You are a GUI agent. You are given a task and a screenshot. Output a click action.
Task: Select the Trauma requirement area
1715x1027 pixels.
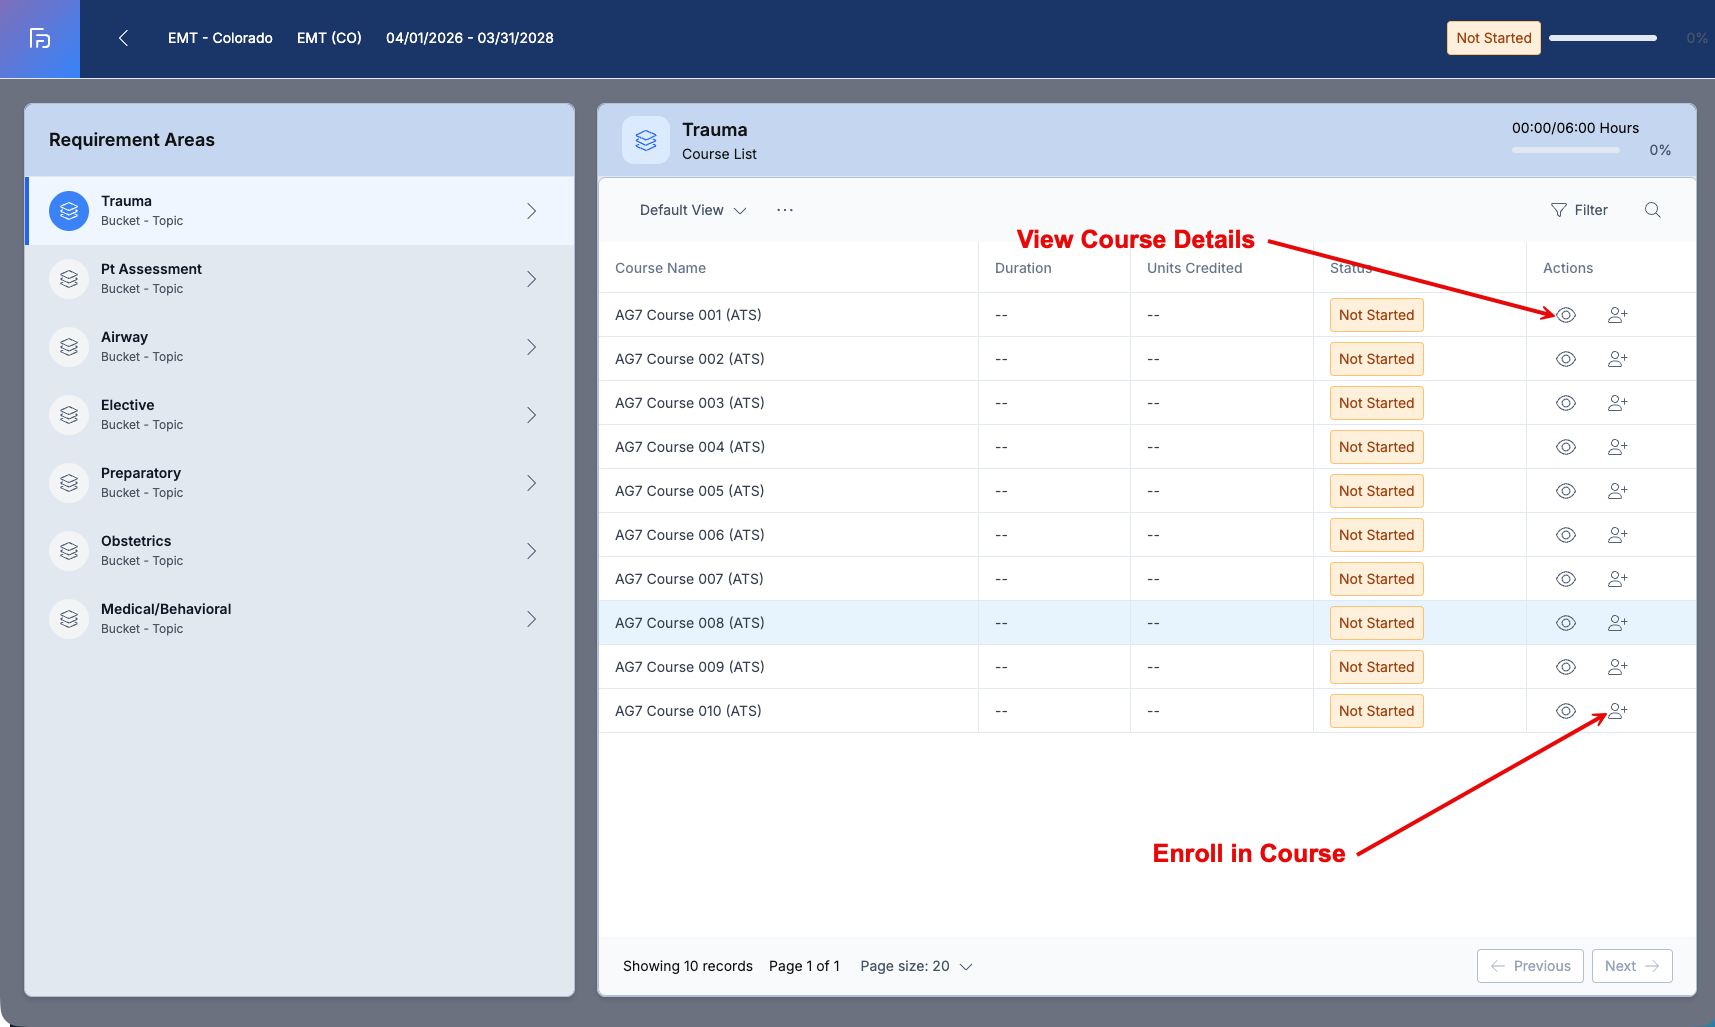pyautogui.click(x=300, y=211)
